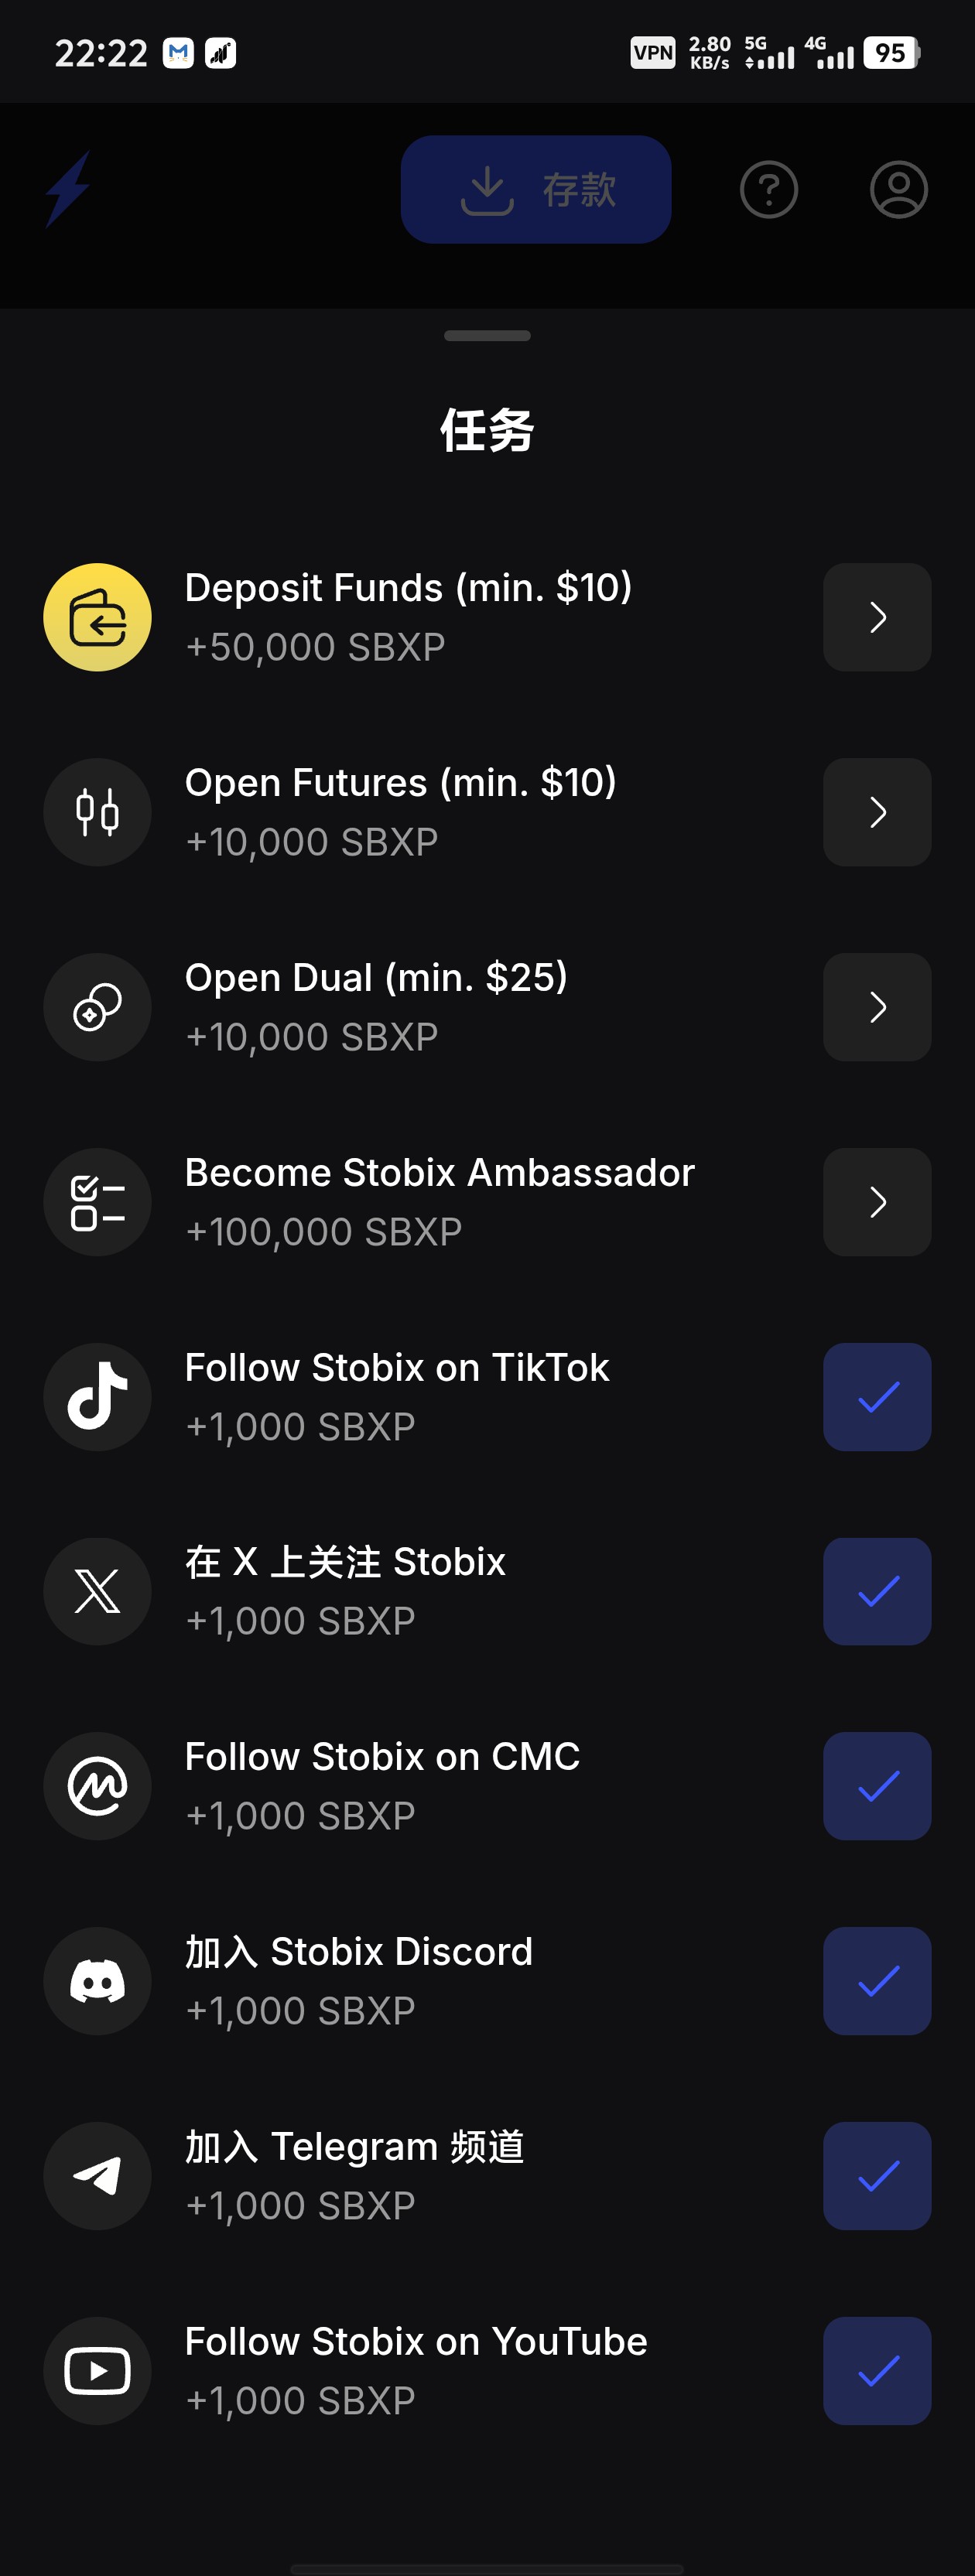
Task: Tap the CoinMarketCap logo icon
Action: coord(97,1786)
